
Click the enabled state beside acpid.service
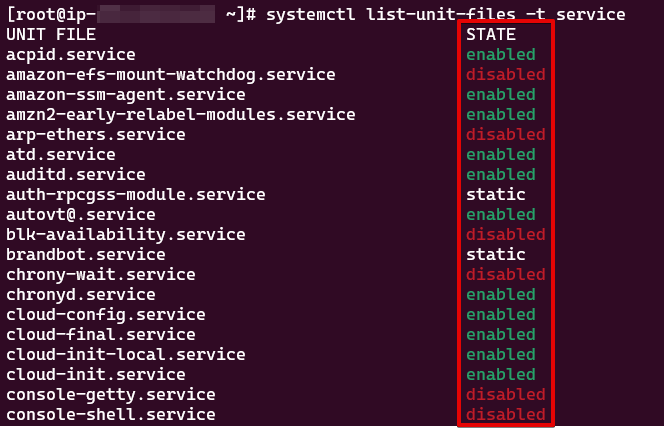pos(501,55)
